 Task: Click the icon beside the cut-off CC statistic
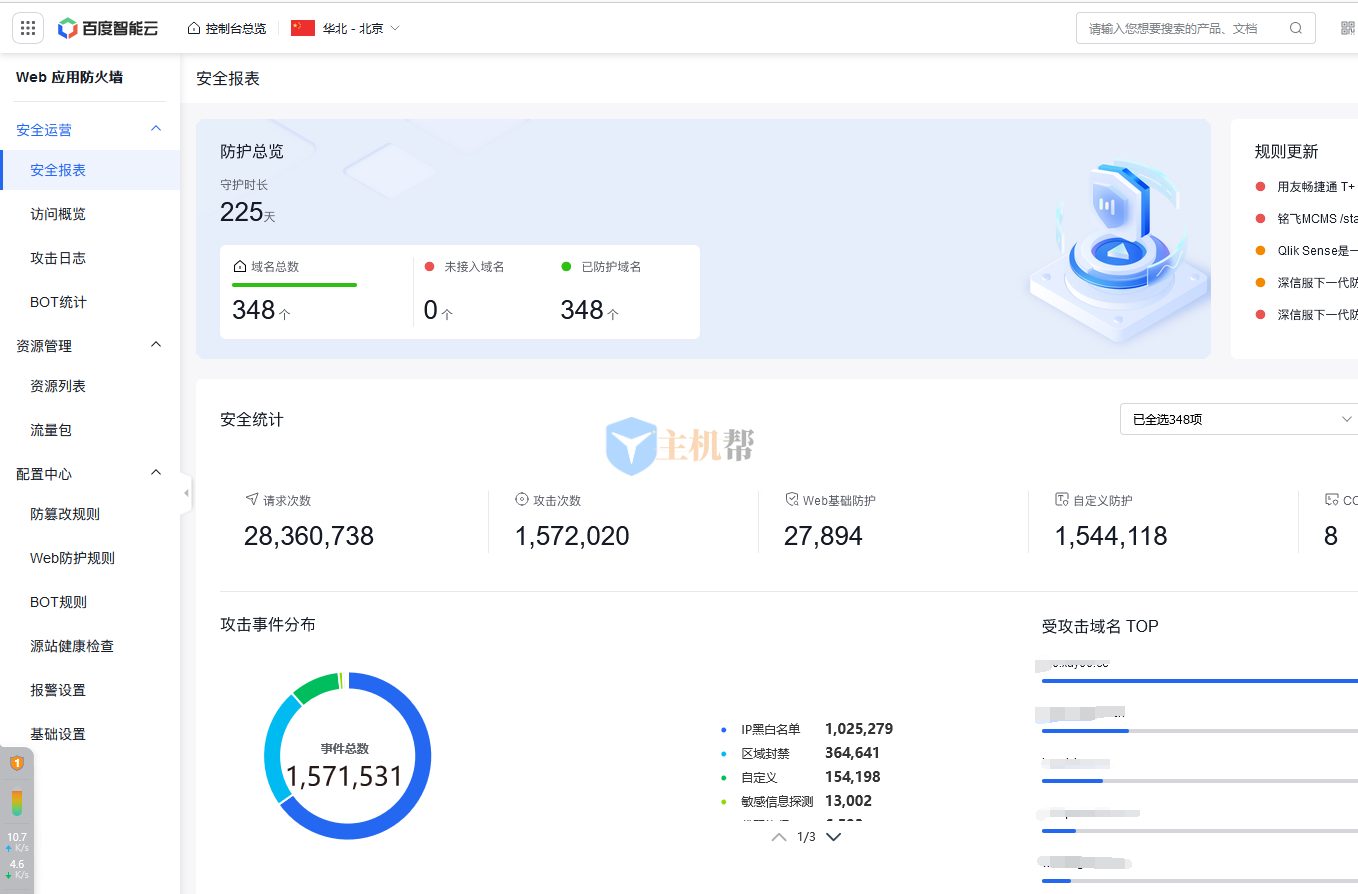coord(1331,499)
